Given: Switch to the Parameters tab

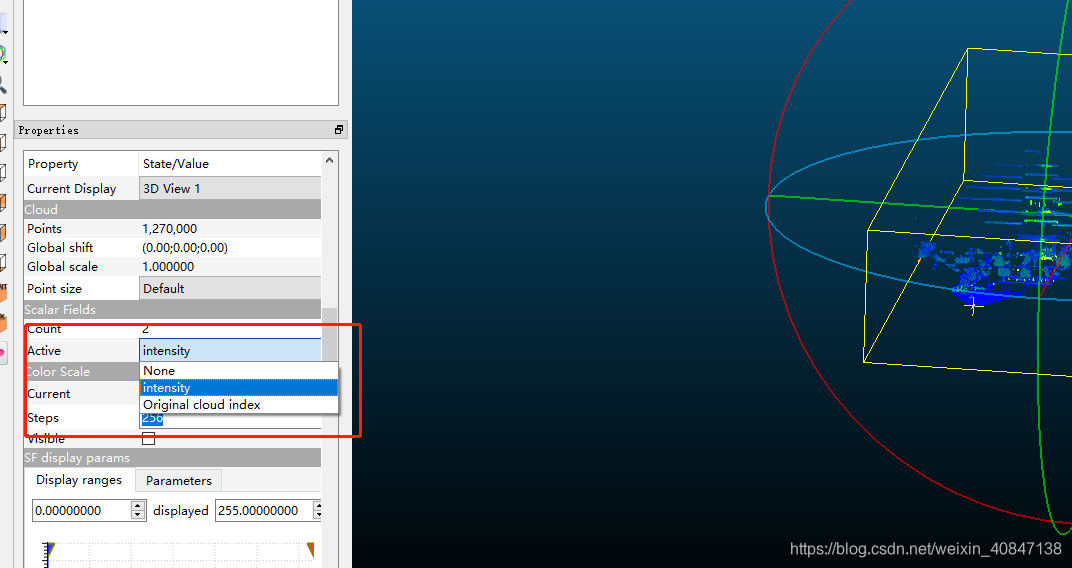Looking at the screenshot, I should click(178, 481).
